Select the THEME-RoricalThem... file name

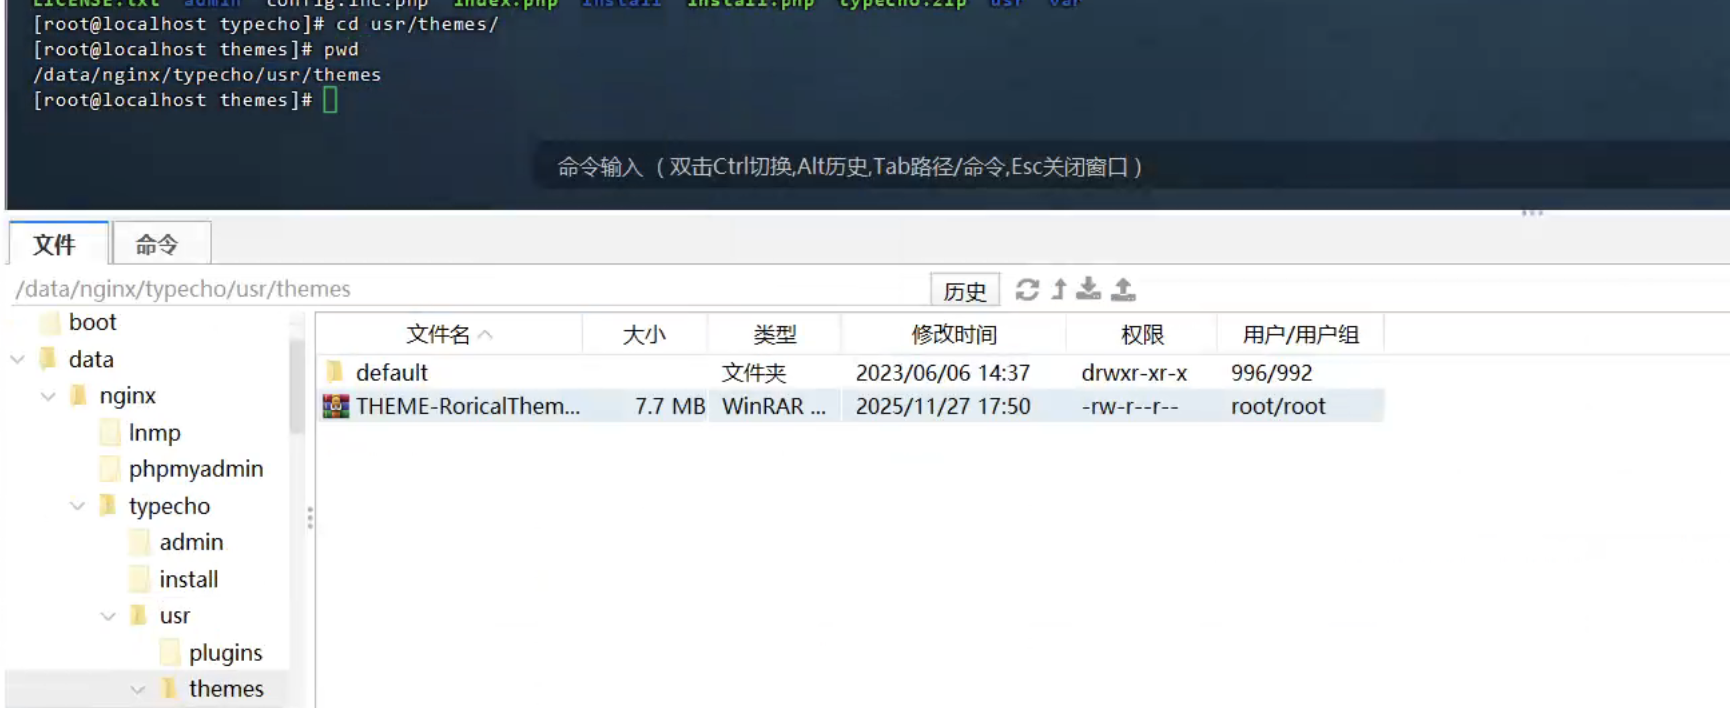point(467,406)
